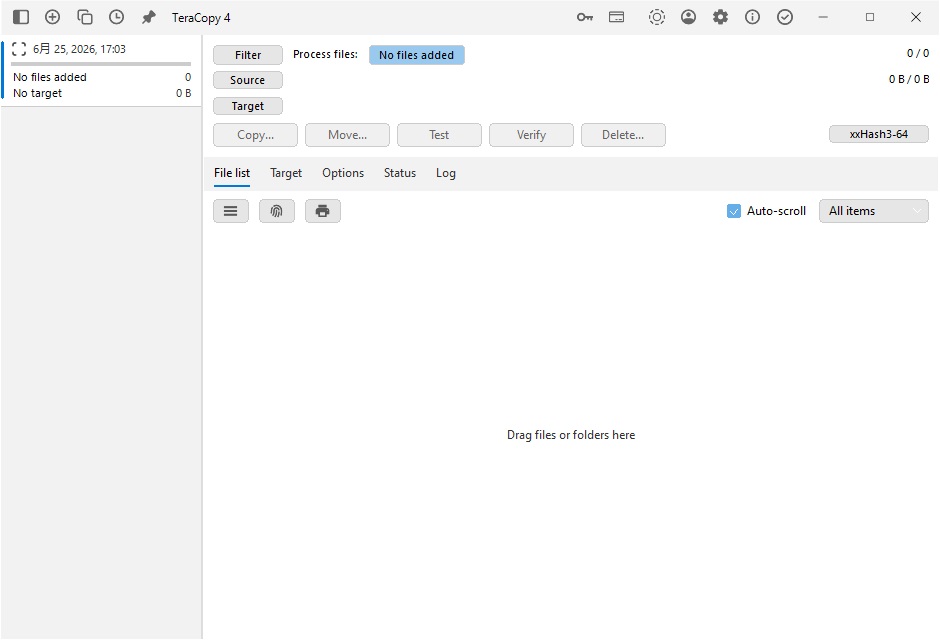Click the dashed square job icon
The image size is (940, 640).
pos(19,49)
